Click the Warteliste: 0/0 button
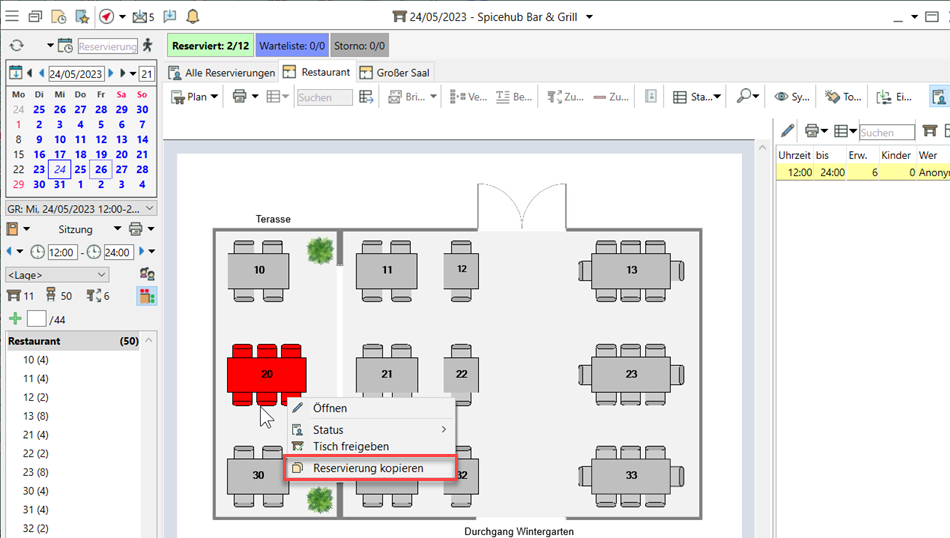 click(x=291, y=46)
